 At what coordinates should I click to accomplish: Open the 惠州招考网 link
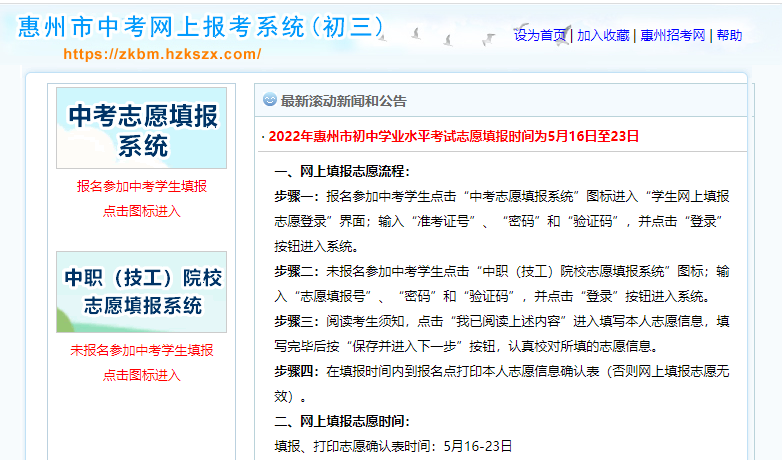[x=673, y=35]
